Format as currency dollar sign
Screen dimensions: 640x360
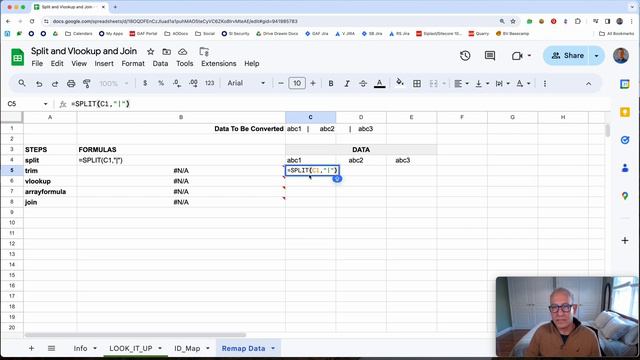tap(145, 83)
